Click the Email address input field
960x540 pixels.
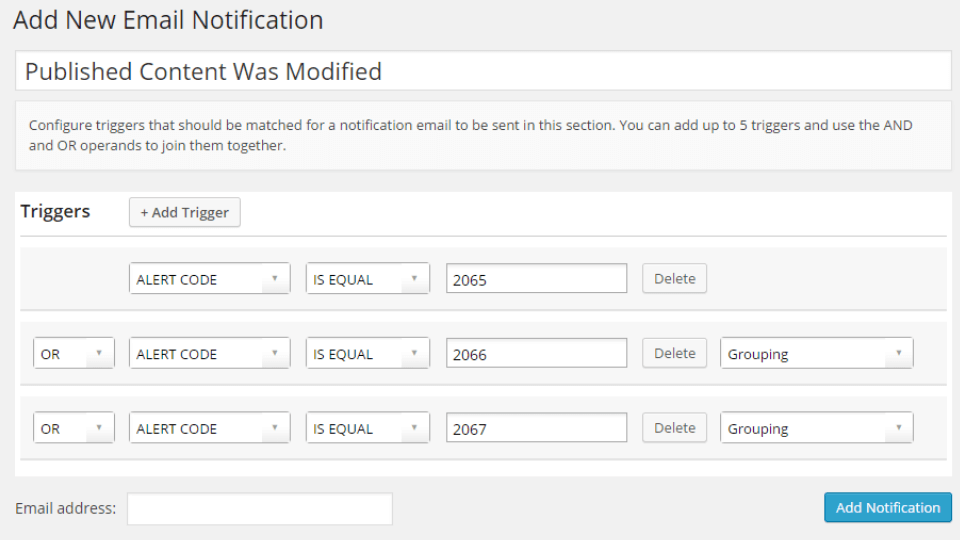coord(260,509)
